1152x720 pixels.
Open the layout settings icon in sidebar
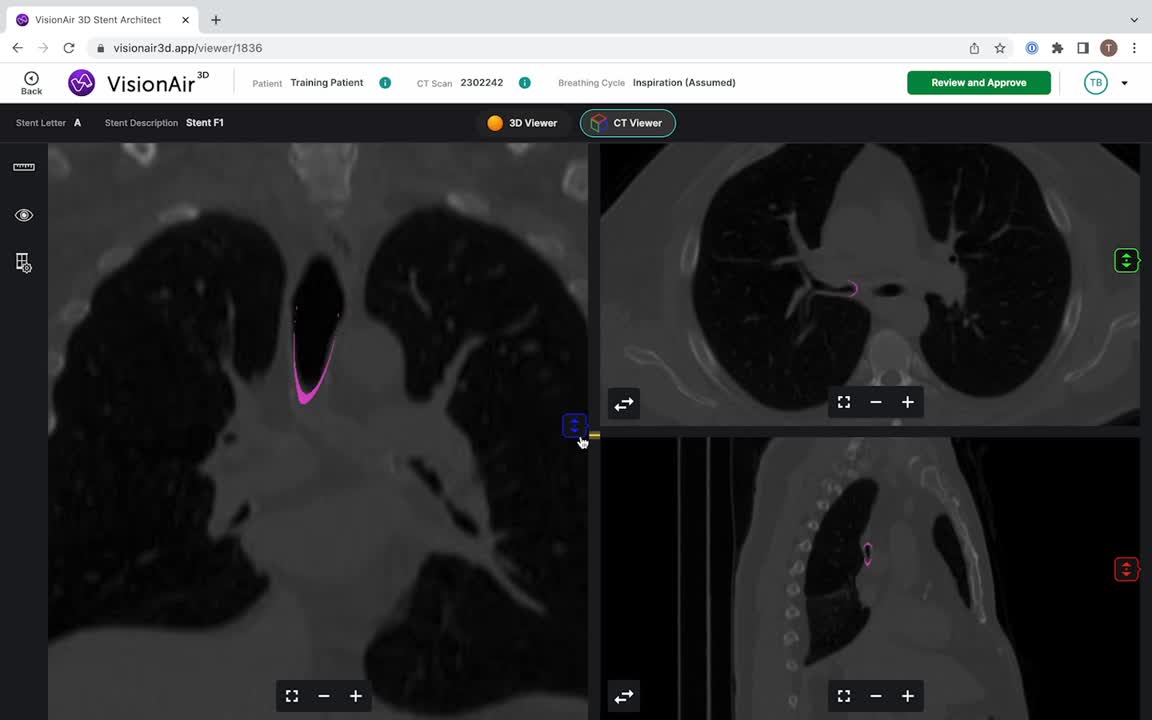point(24,263)
